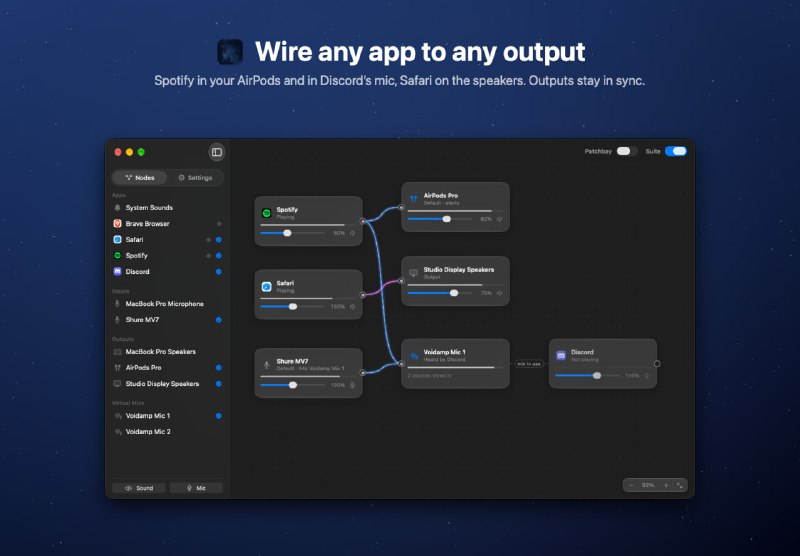Click '2 sources wired in' text
This screenshot has width=800, height=556.
pyautogui.click(x=429, y=375)
